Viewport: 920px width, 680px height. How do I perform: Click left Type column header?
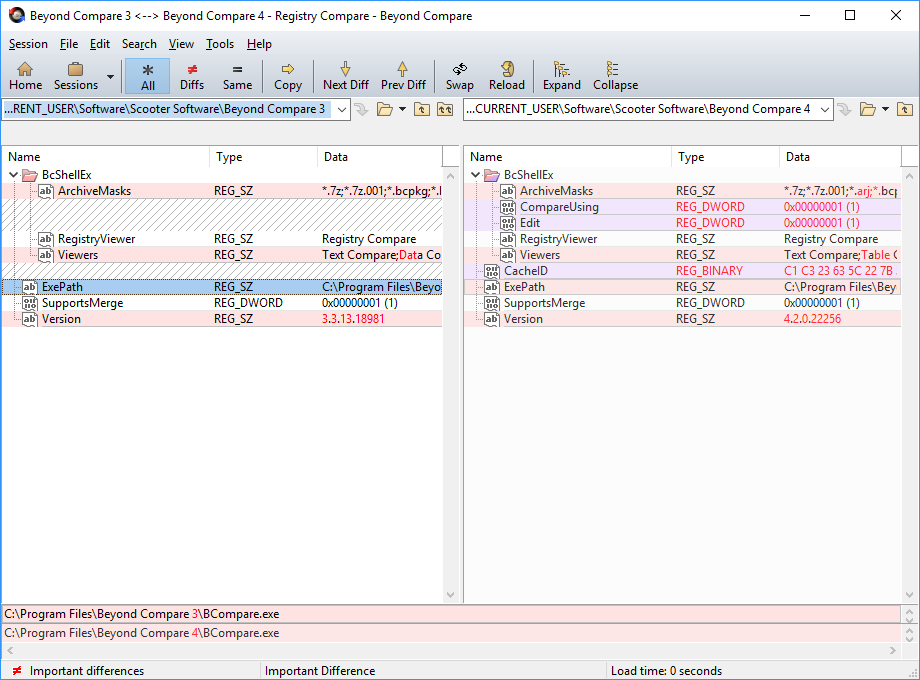263,157
